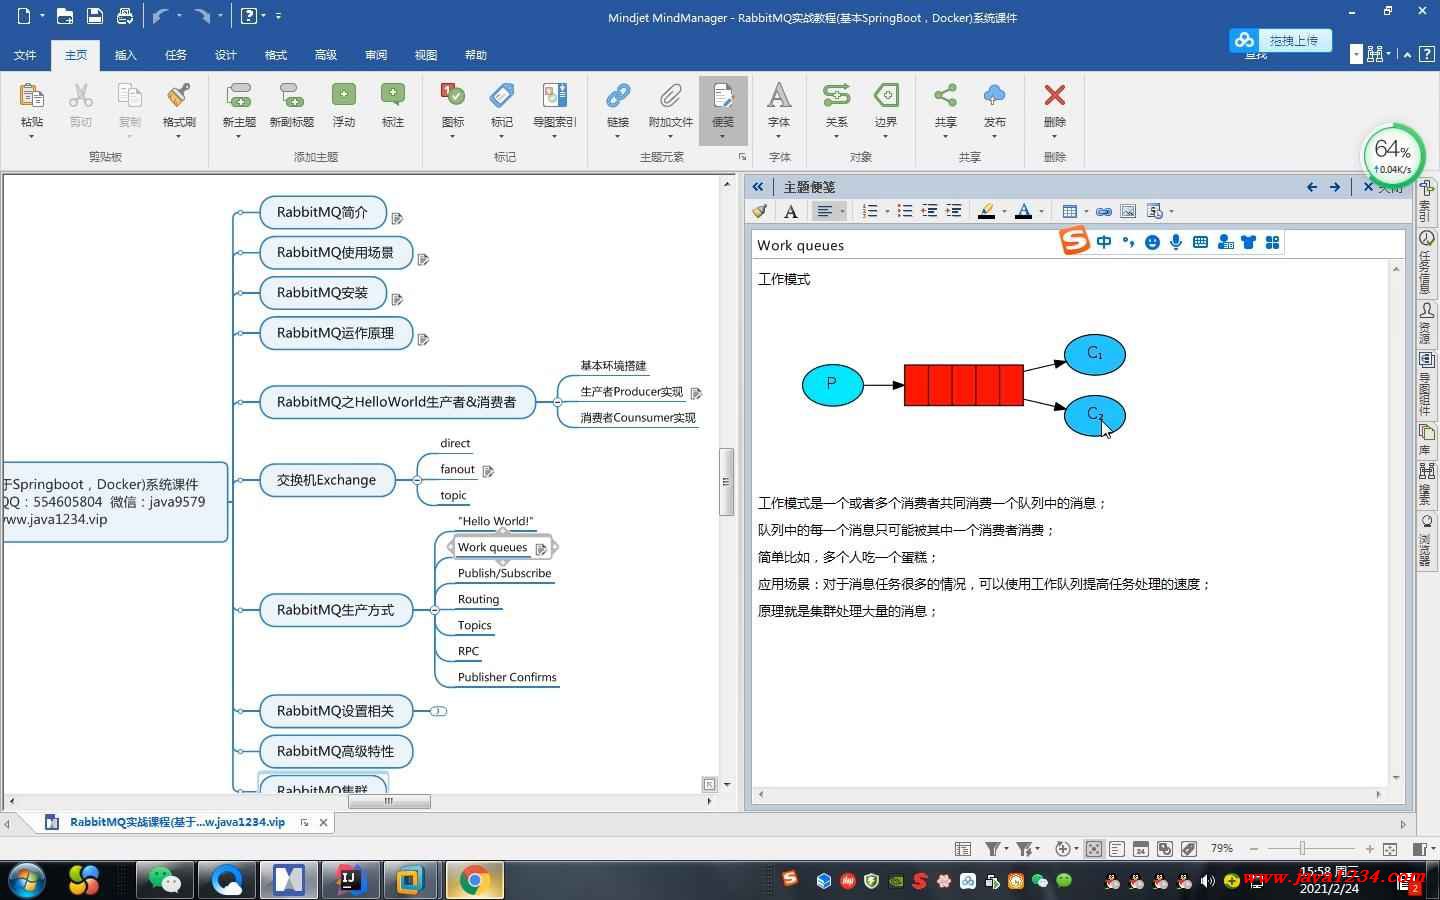The image size is (1440, 900).
Task: Collapse the 交换机Exchange branch
Action: click(x=417, y=480)
